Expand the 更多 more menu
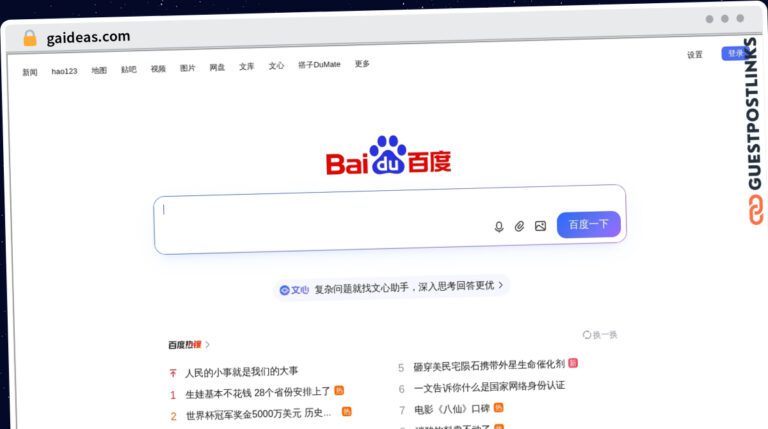 point(362,64)
